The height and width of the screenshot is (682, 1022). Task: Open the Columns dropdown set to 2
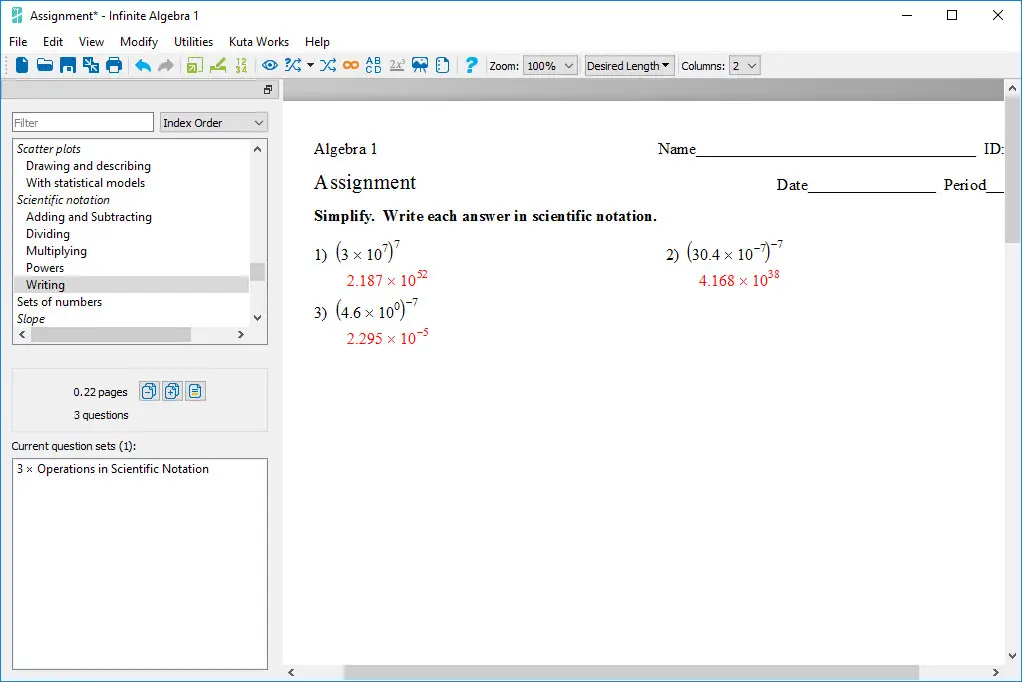[744, 66]
